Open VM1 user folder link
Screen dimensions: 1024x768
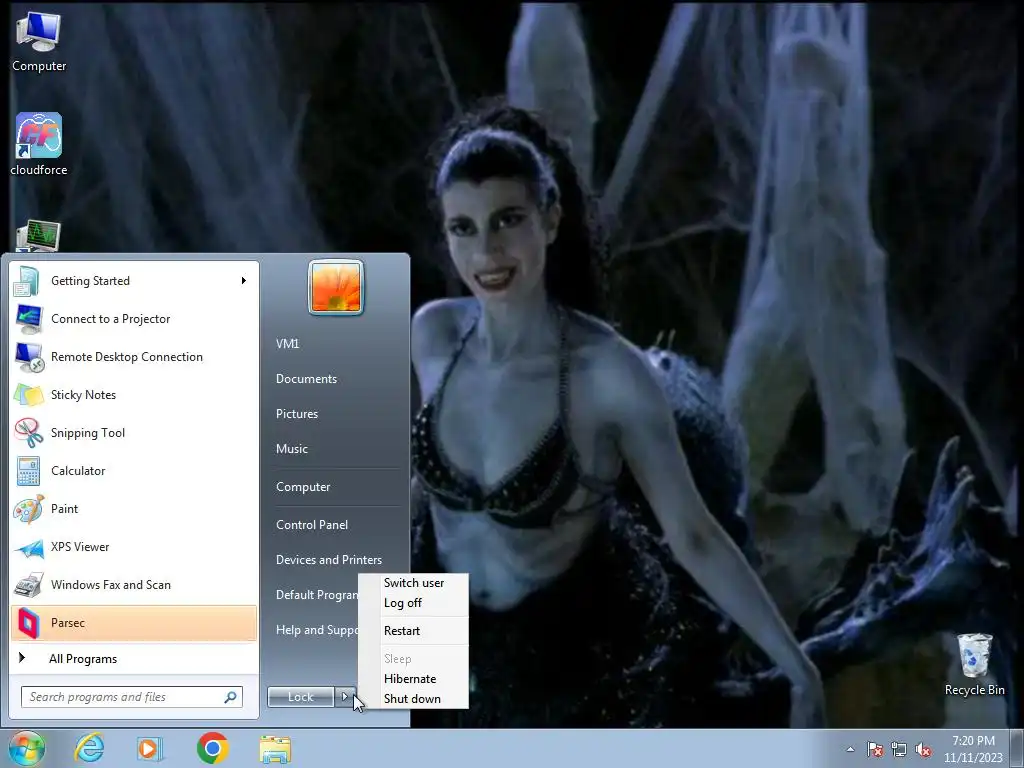287,344
